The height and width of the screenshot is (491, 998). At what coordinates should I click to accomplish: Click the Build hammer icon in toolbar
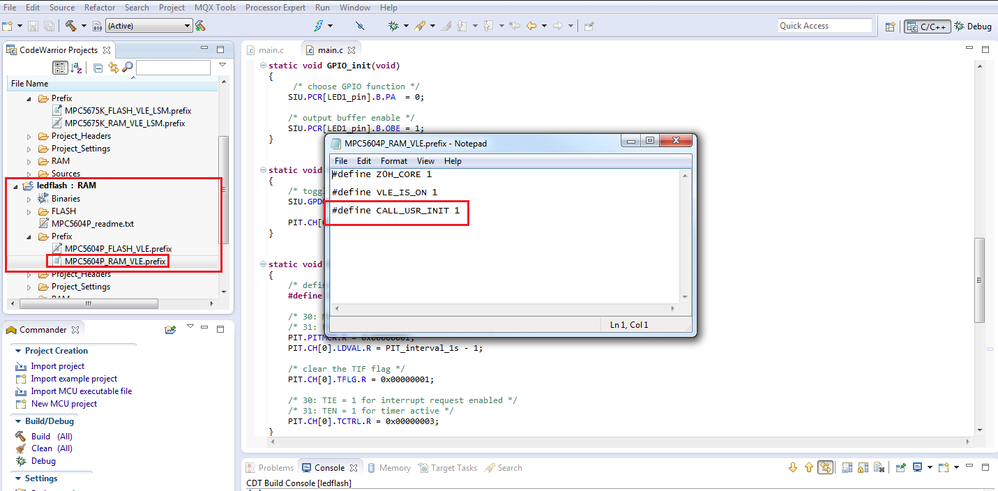pyautogui.click(x=69, y=26)
